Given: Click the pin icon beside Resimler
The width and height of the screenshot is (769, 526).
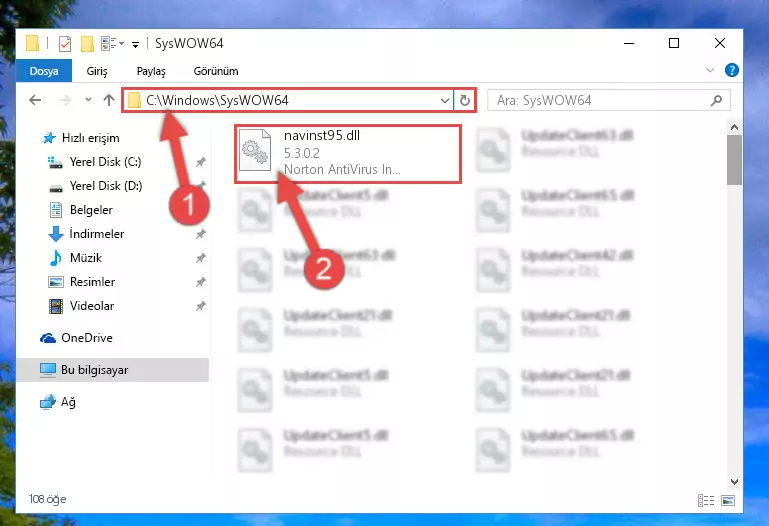Looking at the screenshot, I should click(201, 282).
